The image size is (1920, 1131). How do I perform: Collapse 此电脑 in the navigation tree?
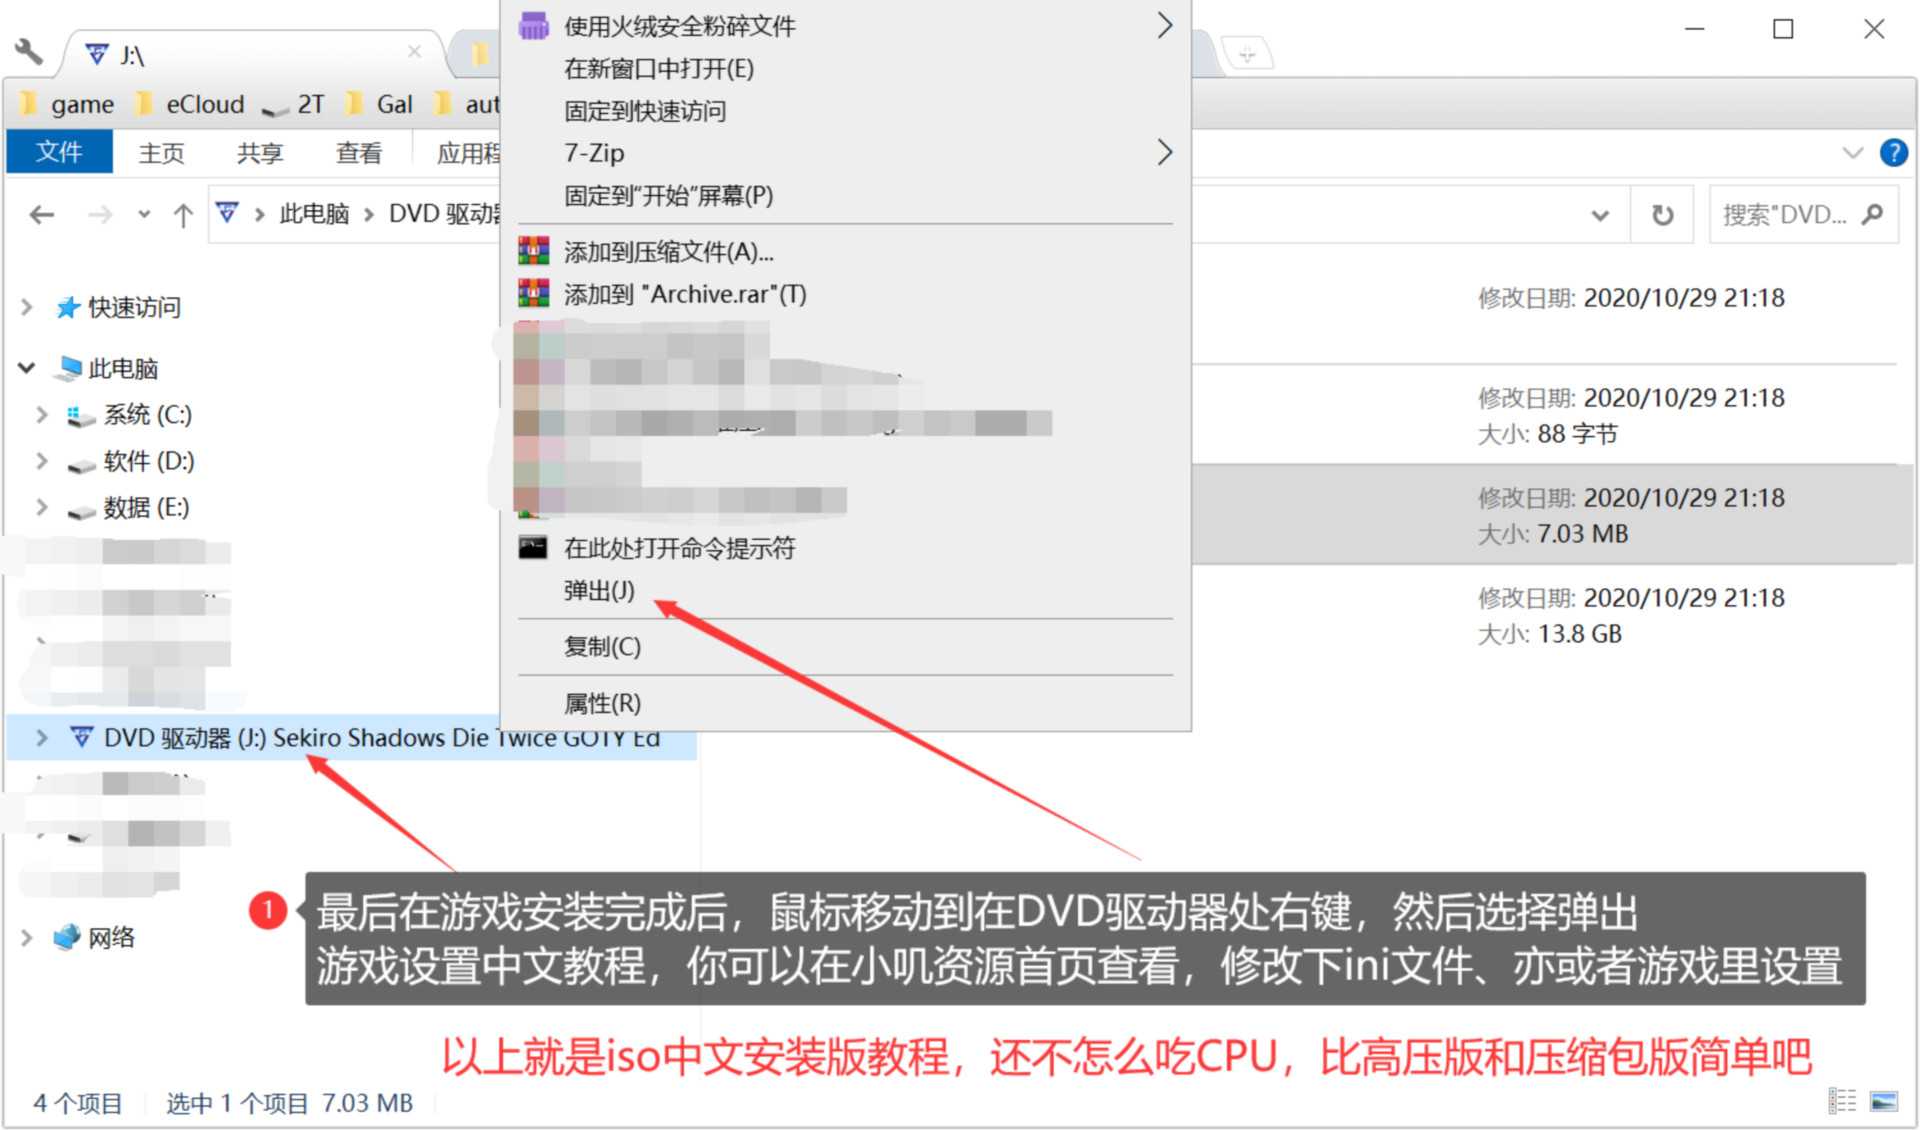click(x=27, y=368)
